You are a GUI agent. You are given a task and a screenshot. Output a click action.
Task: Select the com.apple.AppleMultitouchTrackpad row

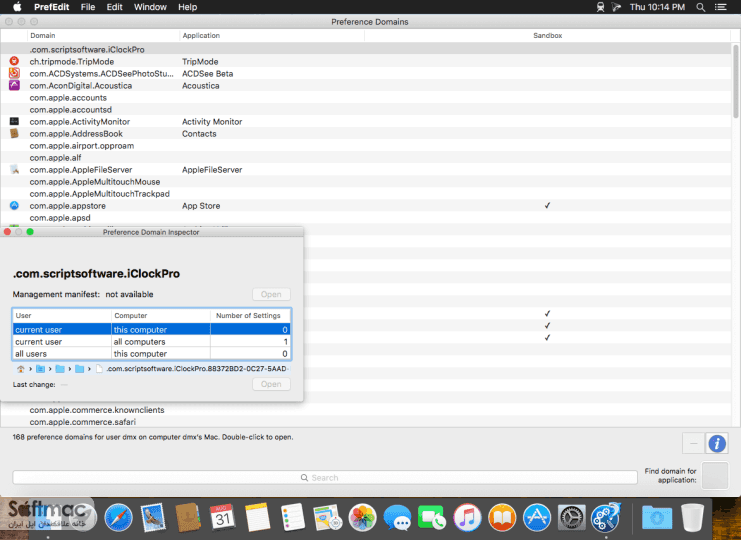(x=366, y=194)
